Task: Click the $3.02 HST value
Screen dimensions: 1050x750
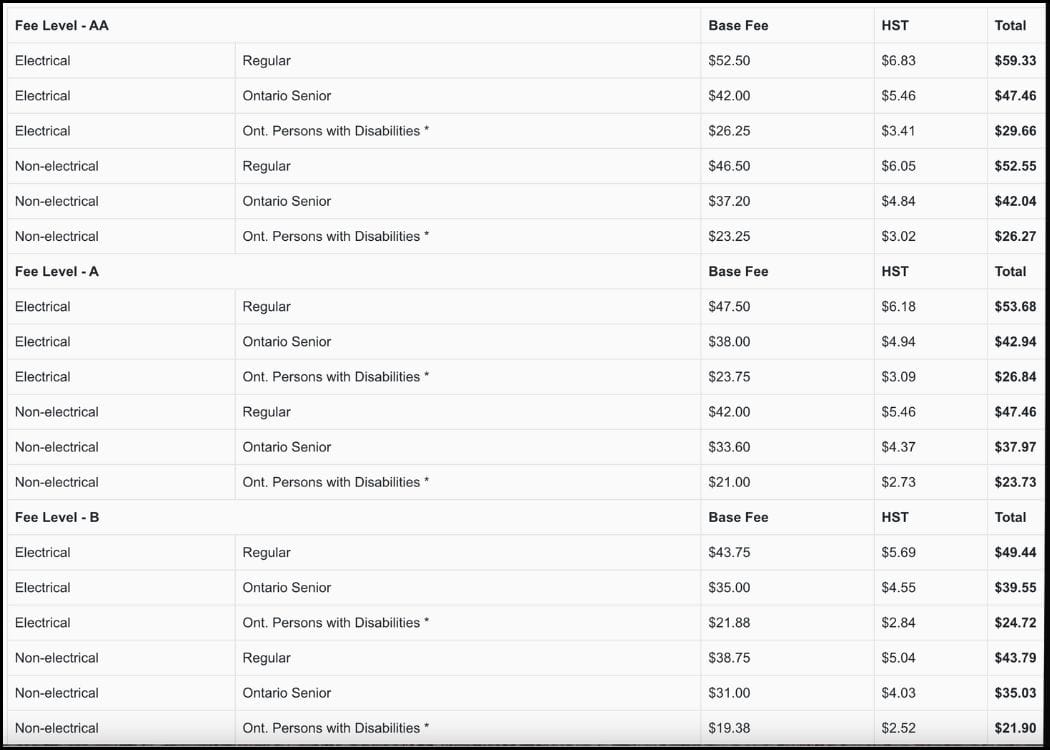Action: pyautogui.click(x=898, y=236)
